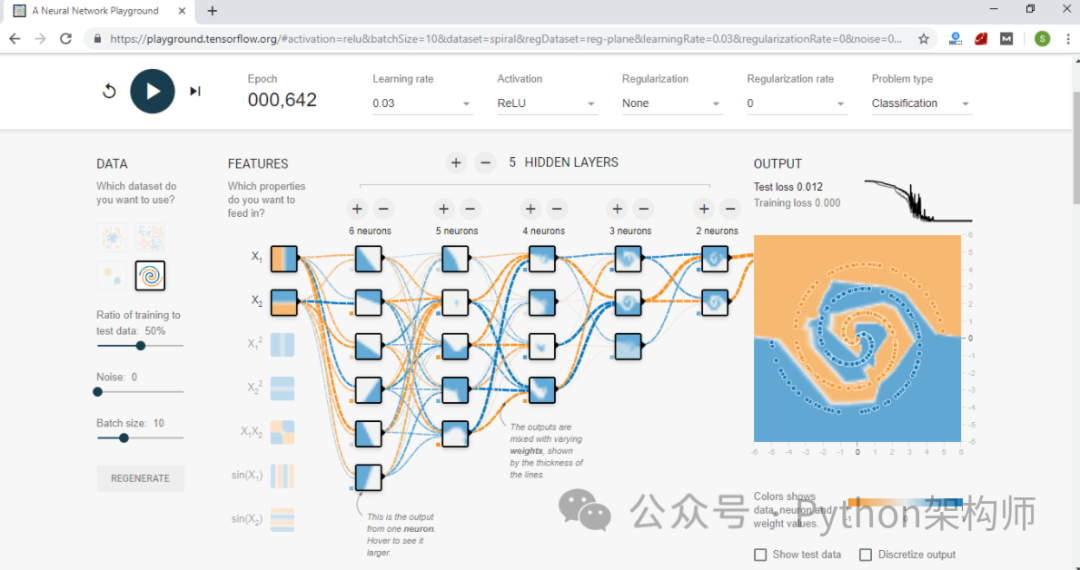Click the top neuron in first hidden layer
This screenshot has height=570, width=1080.
(x=368, y=259)
